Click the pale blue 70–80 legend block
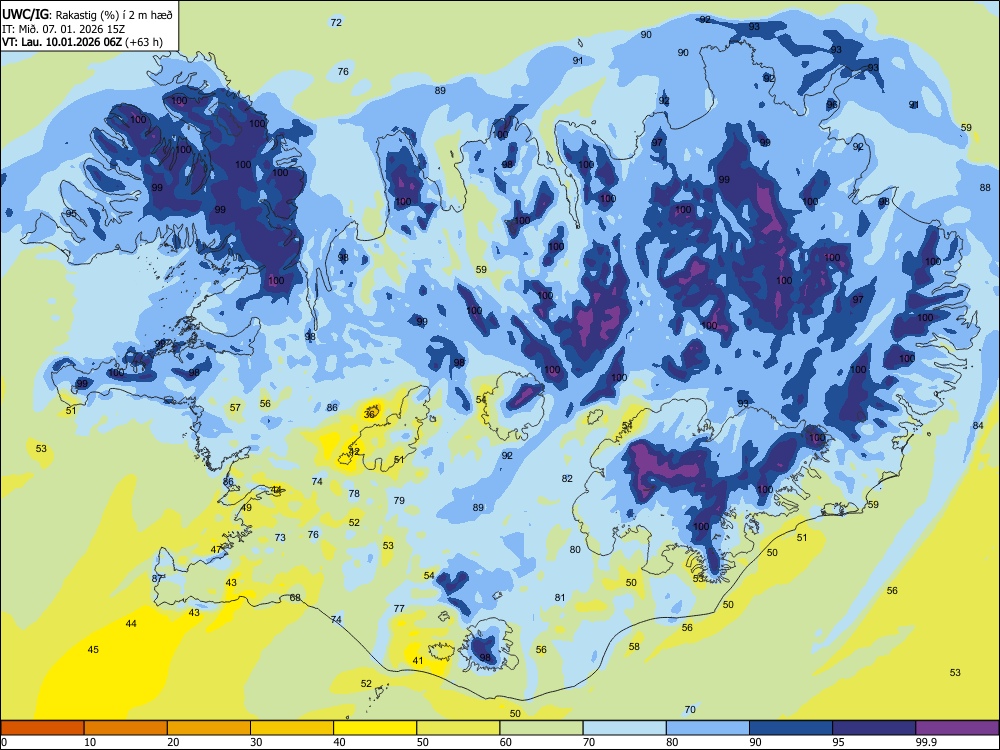Viewport: 1000px width, 750px height. (624, 728)
